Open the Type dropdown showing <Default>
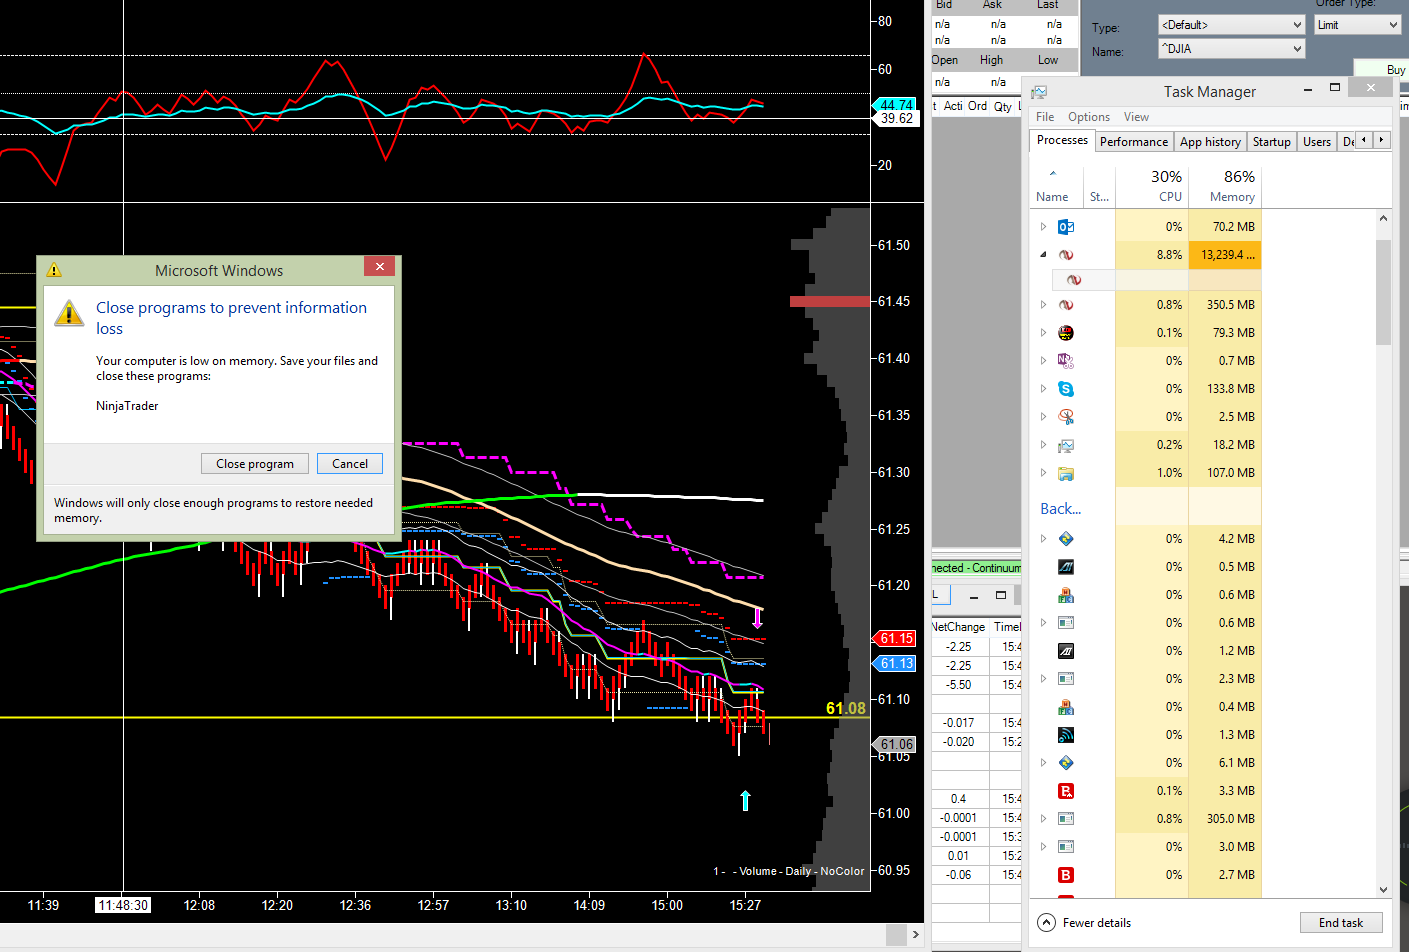The image size is (1409, 952). tap(1232, 25)
